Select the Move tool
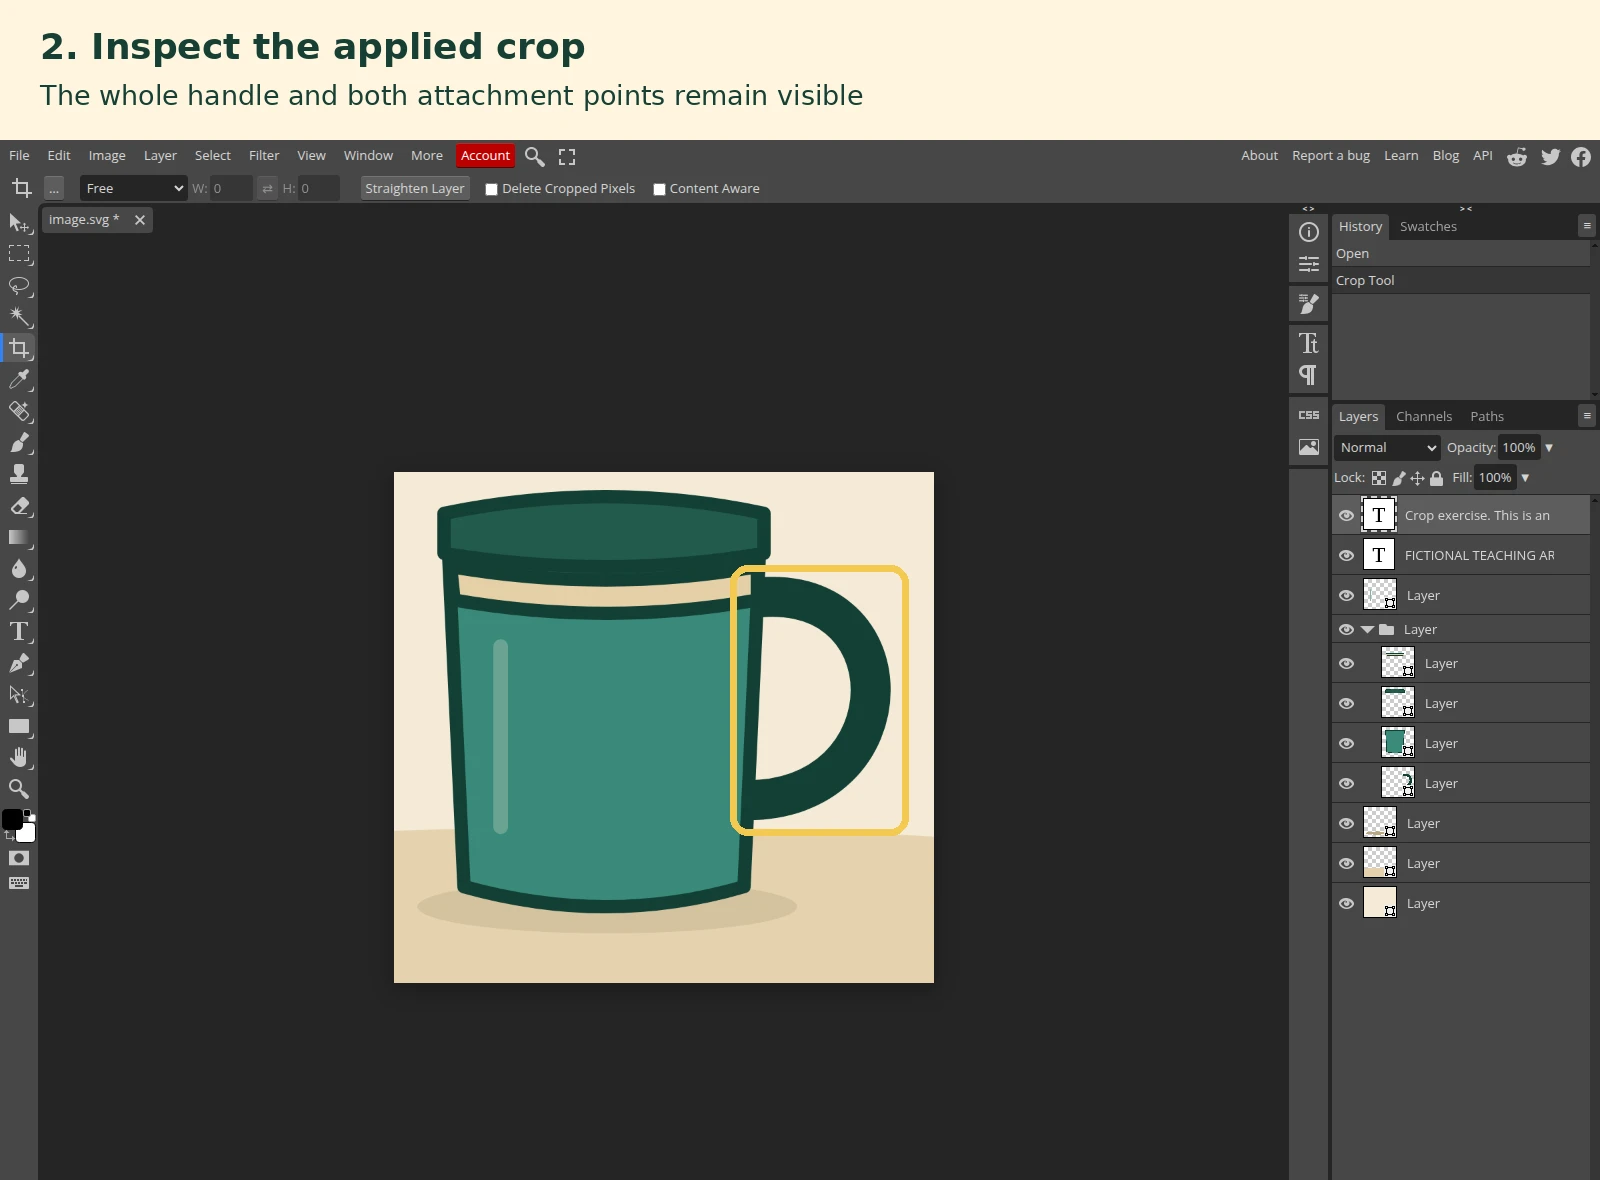Viewport: 1600px width, 1180px height. tap(19, 222)
